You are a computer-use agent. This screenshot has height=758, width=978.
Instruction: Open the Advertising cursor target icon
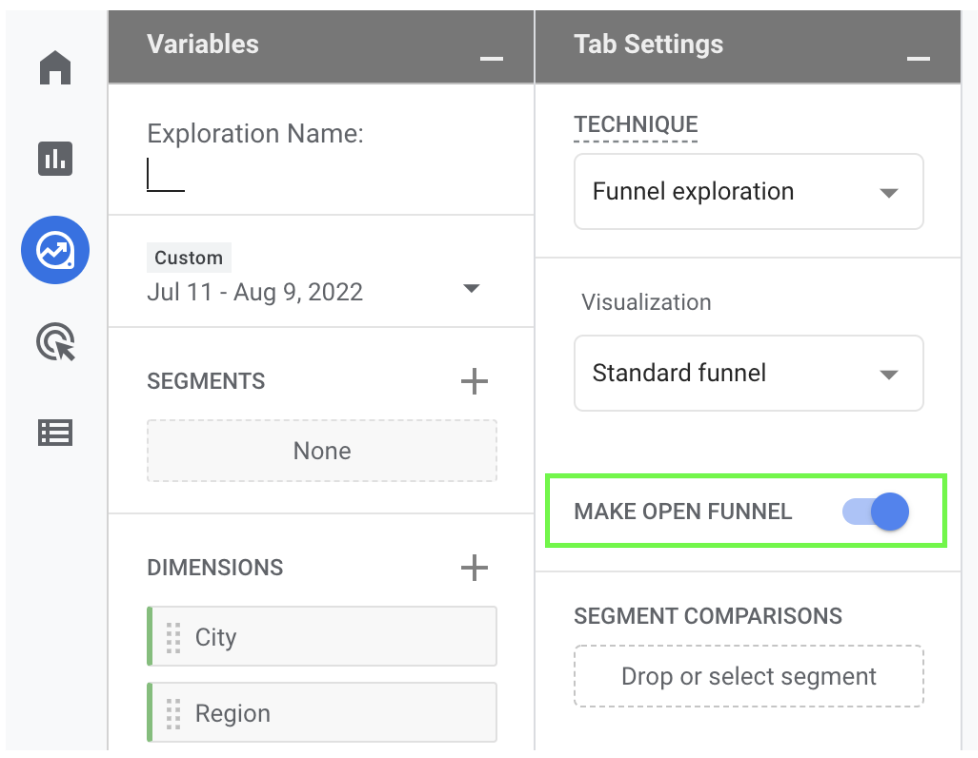coord(56,342)
